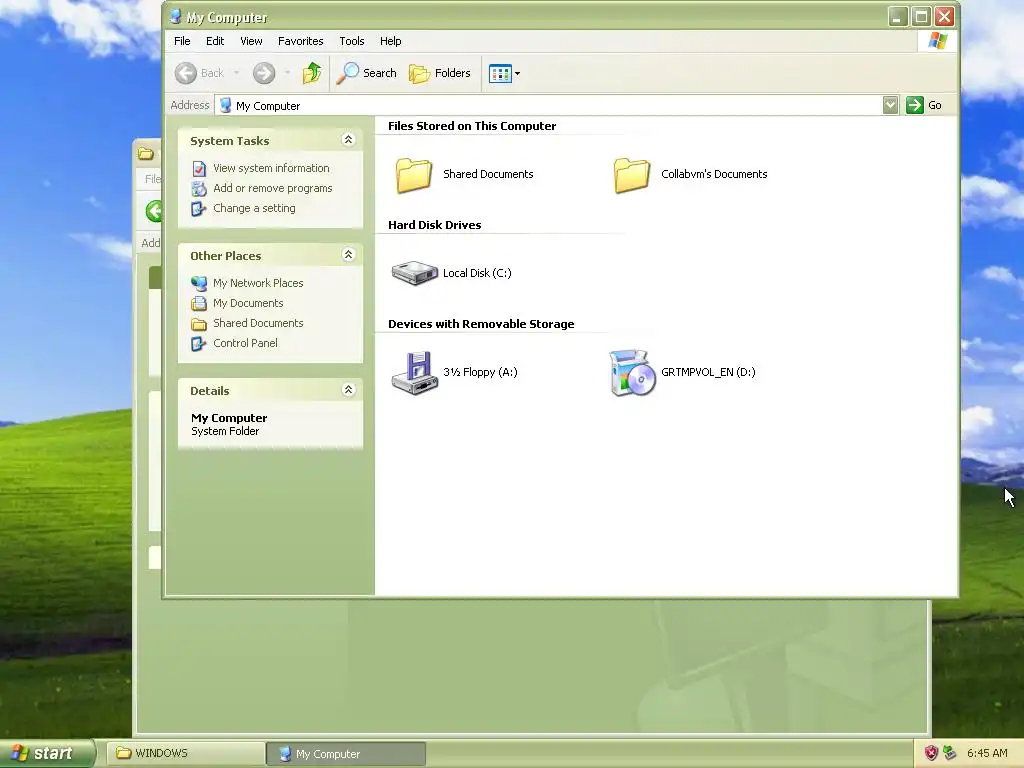Collapse the Other Places panel
The width and height of the screenshot is (1024, 768).
point(348,255)
